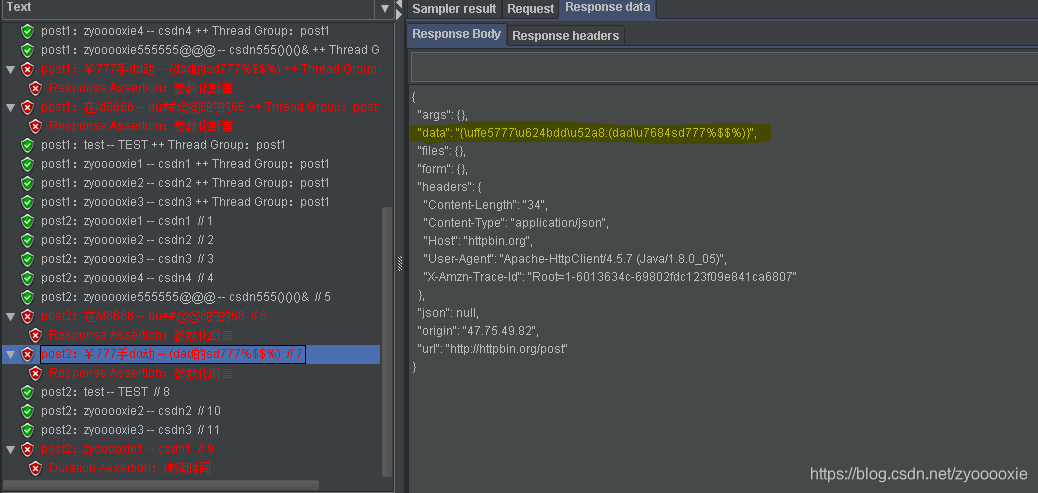Image resolution: width=1038 pixels, height=493 pixels.
Task: Click green icon of post2 zyooooxie2 // 10
Action: tap(27, 411)
